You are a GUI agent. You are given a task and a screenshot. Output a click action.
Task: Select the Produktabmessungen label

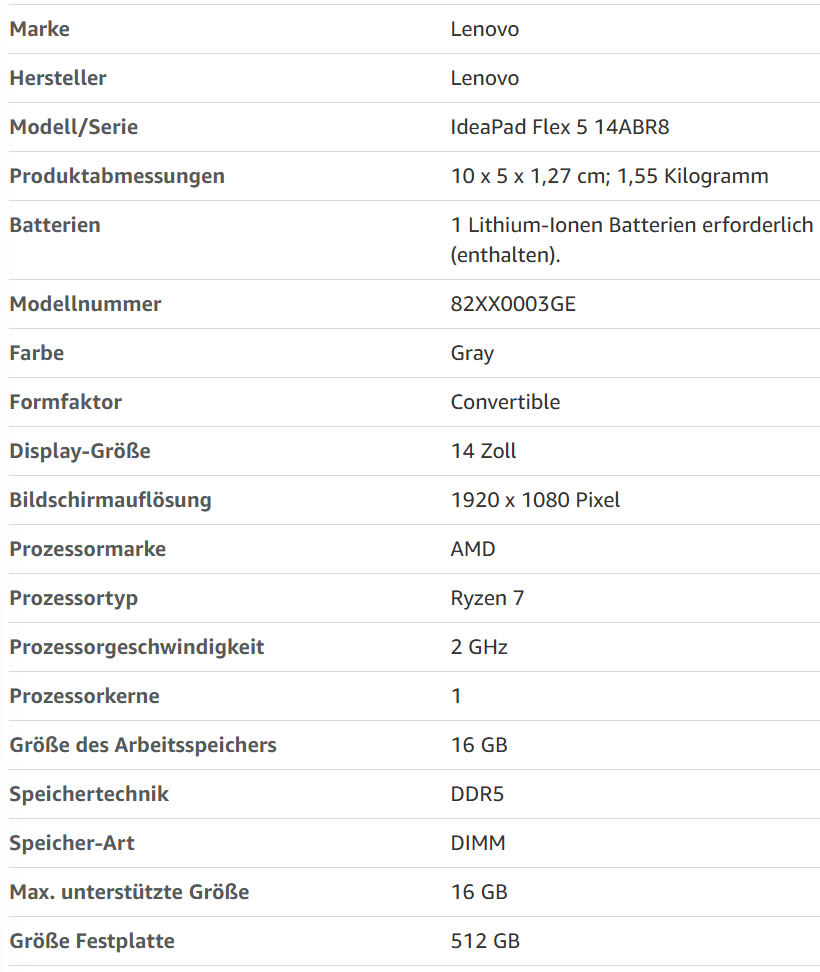tap(117, 176)
